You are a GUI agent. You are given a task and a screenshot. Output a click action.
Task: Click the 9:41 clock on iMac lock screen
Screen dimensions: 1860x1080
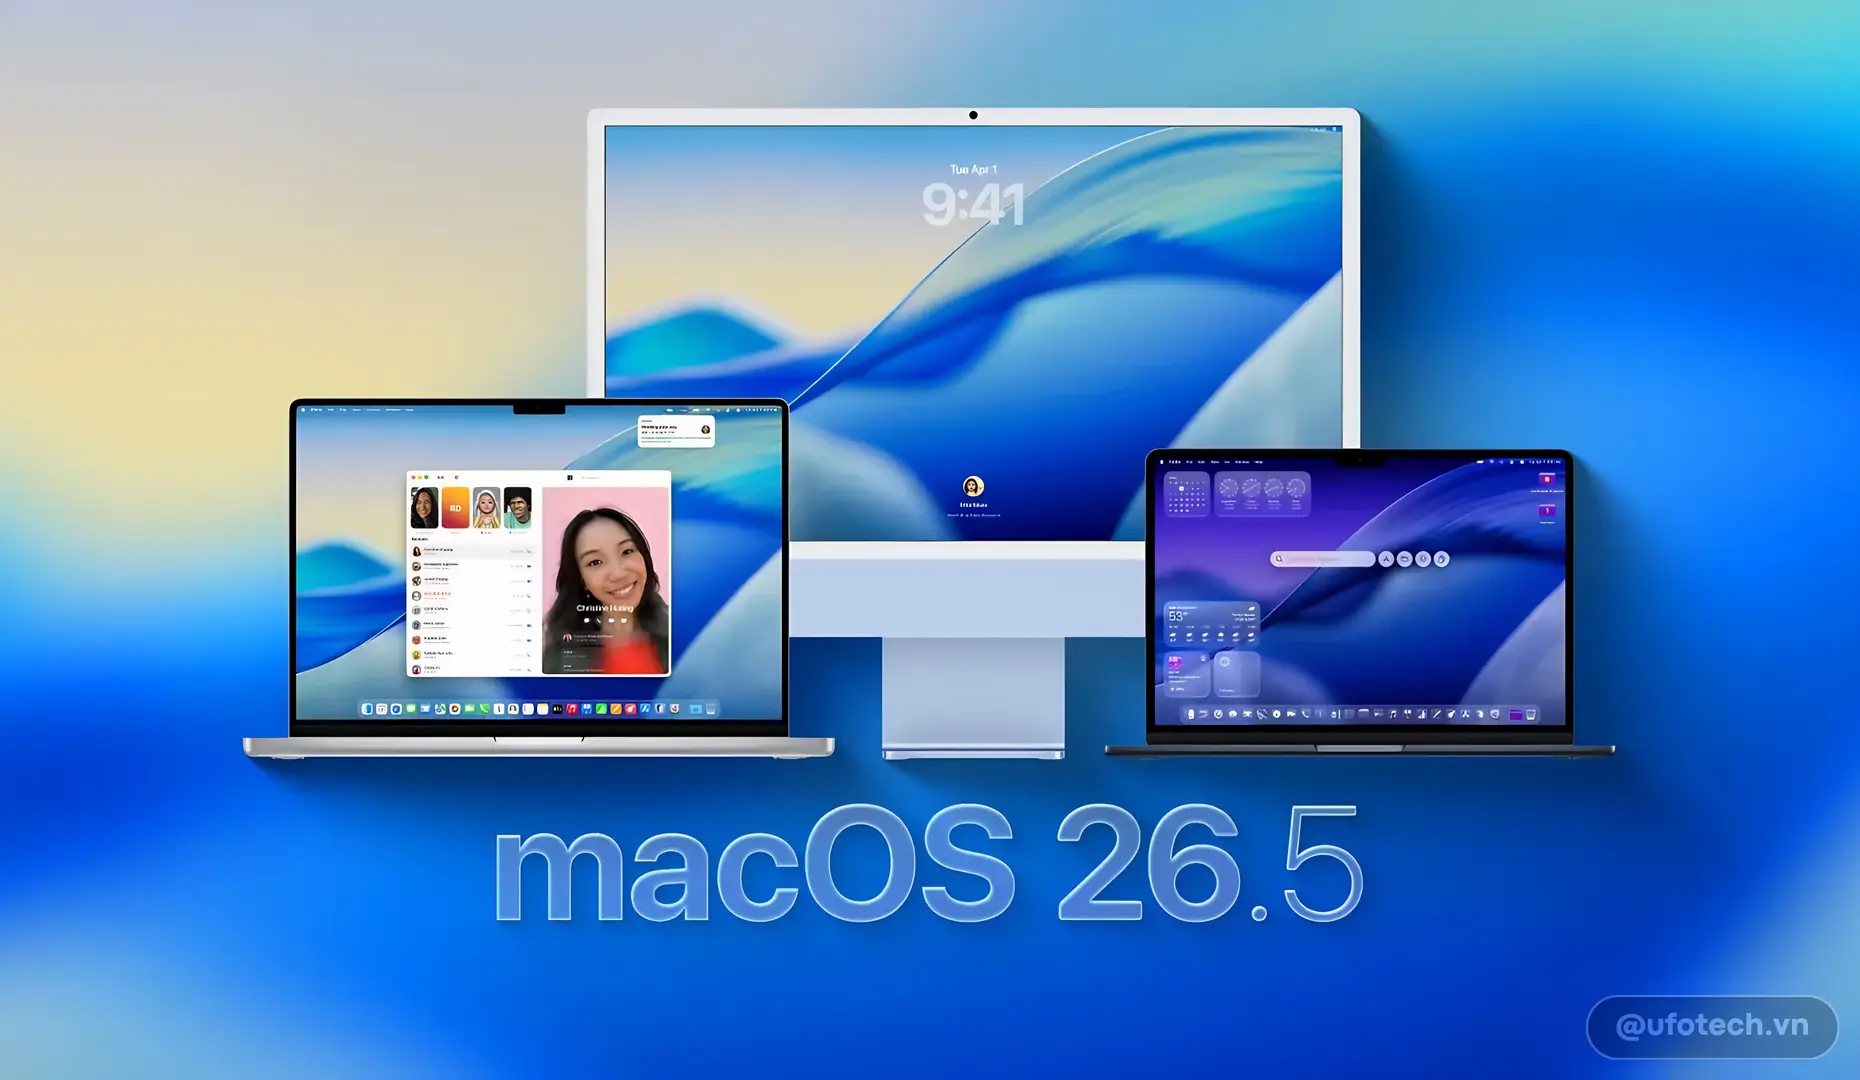coord(973,204)
